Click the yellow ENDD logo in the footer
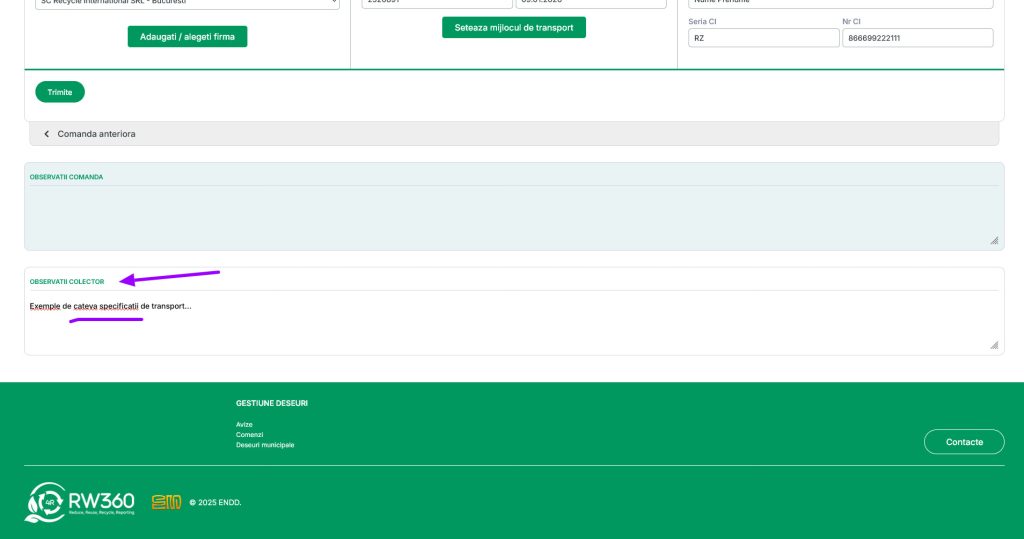The width and height of the screenshot is (1024, 539). 166,502
